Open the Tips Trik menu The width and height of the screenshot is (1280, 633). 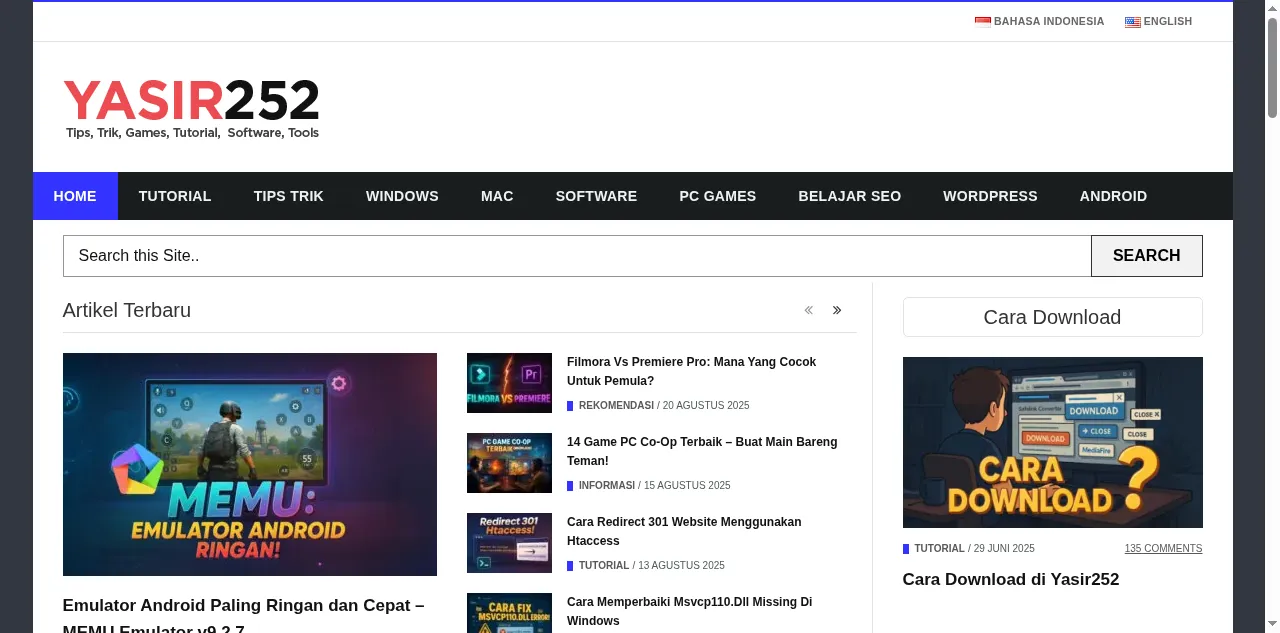(x=289, y=196)
